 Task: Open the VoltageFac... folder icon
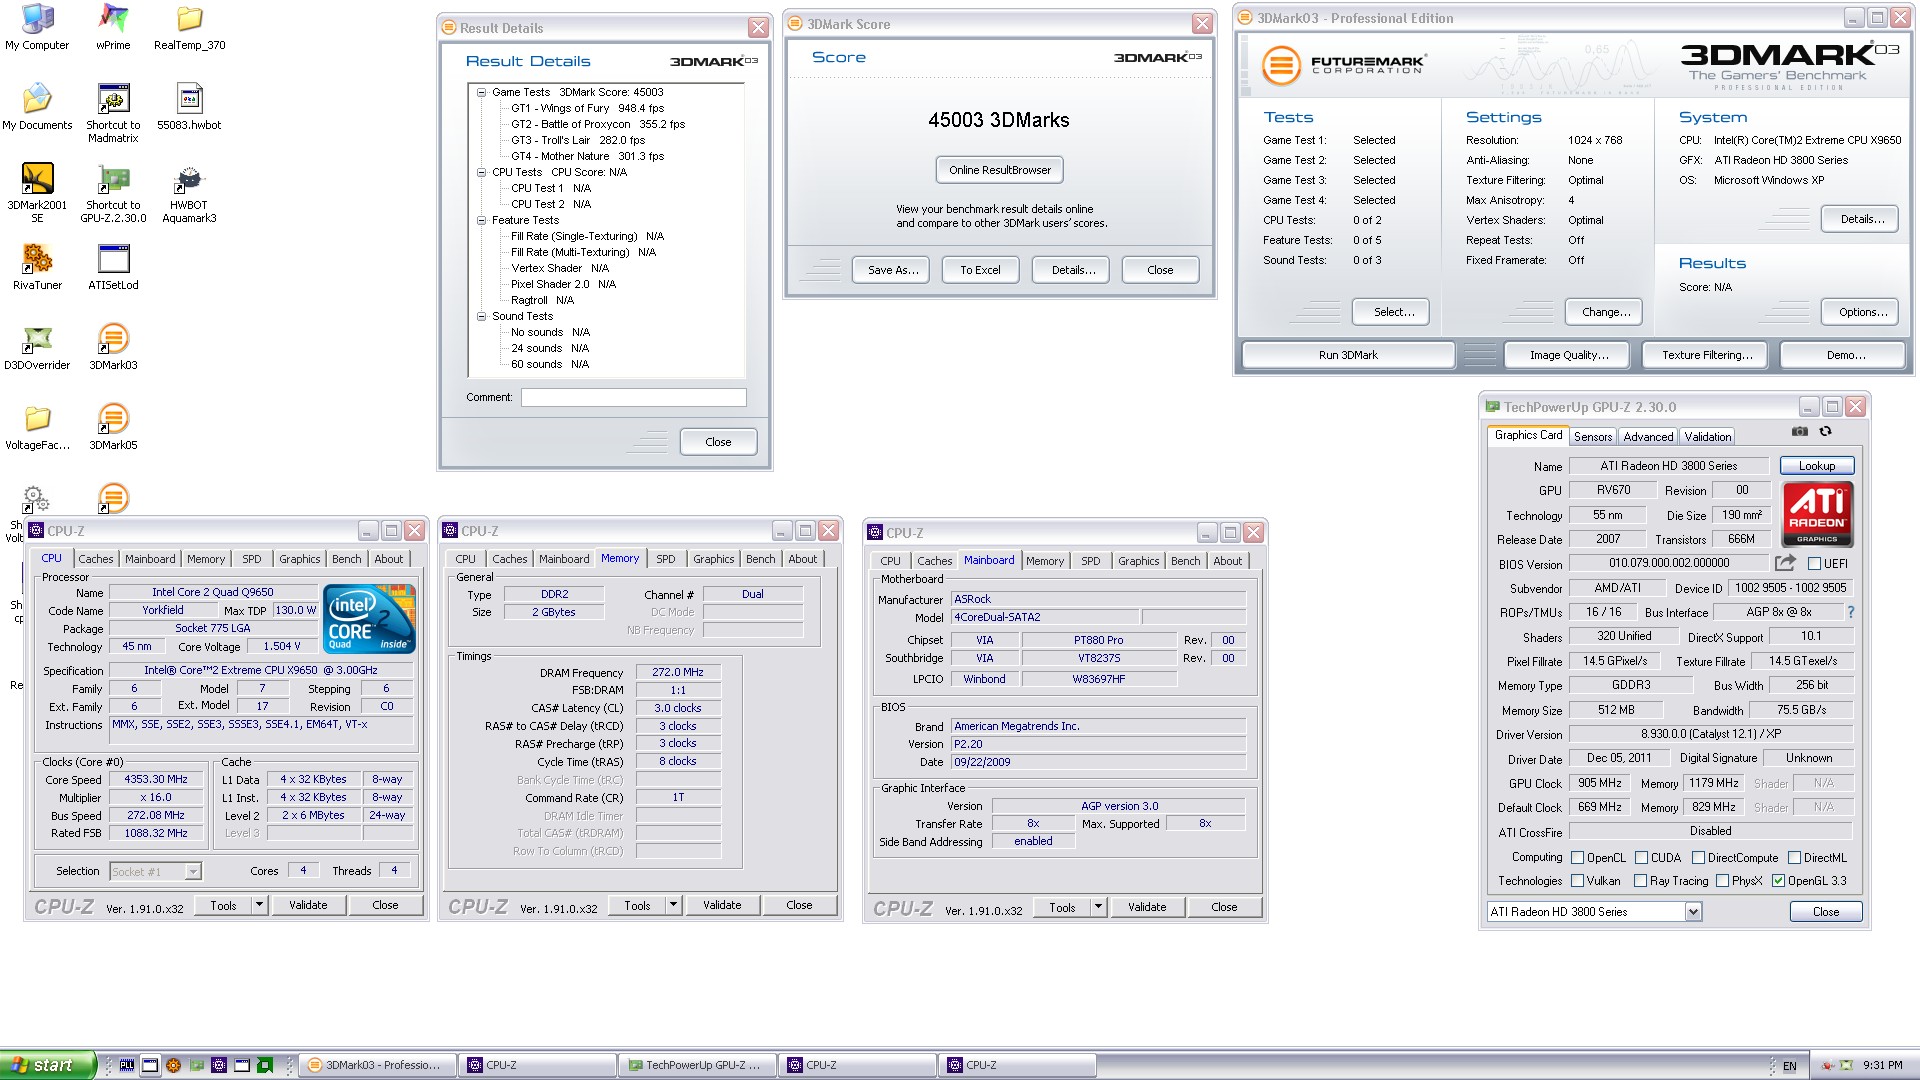(x=37, y=427)
